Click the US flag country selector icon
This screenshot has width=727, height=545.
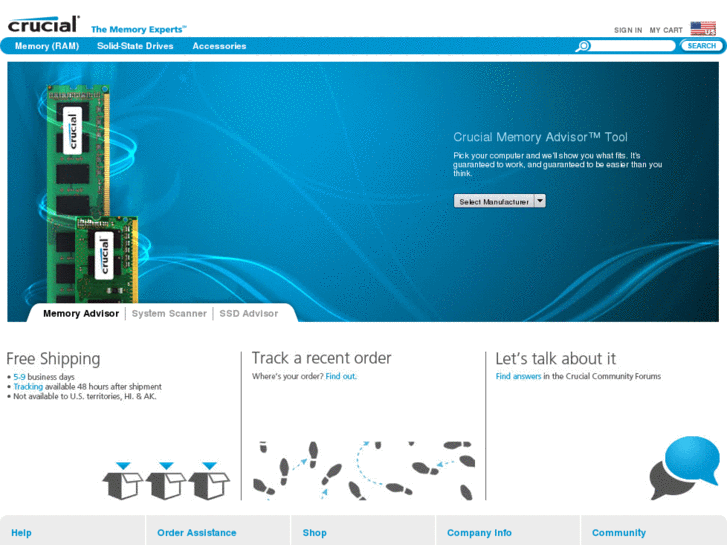click(703, 28)
